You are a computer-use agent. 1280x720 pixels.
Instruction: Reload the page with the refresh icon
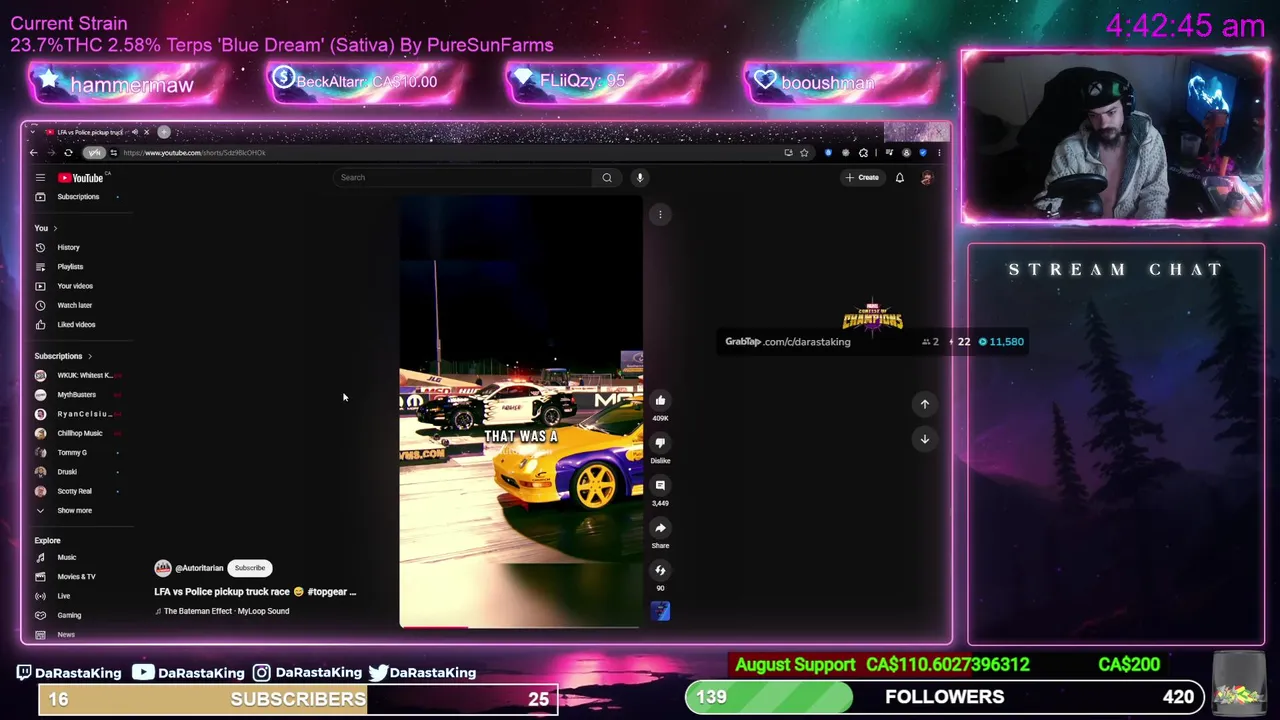point(68,153)
